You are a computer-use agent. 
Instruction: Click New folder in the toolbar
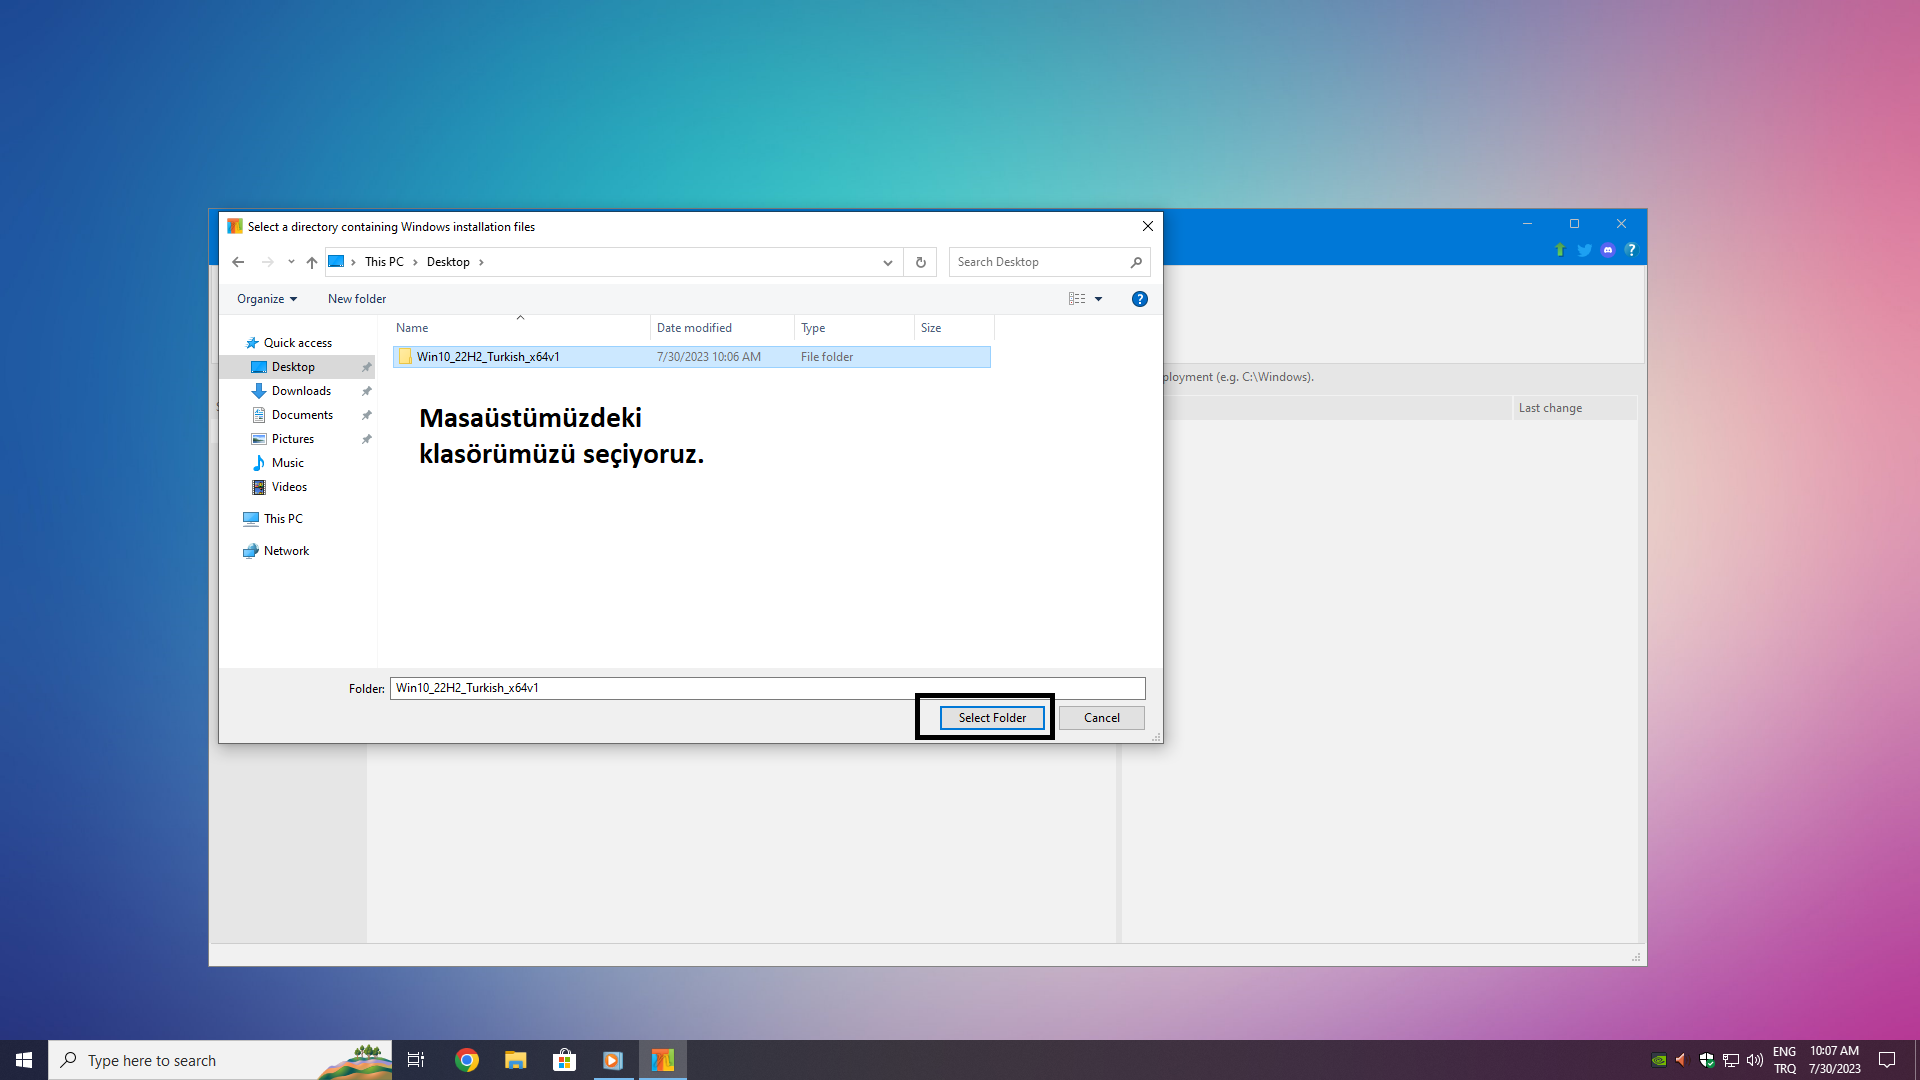point(356,299)
